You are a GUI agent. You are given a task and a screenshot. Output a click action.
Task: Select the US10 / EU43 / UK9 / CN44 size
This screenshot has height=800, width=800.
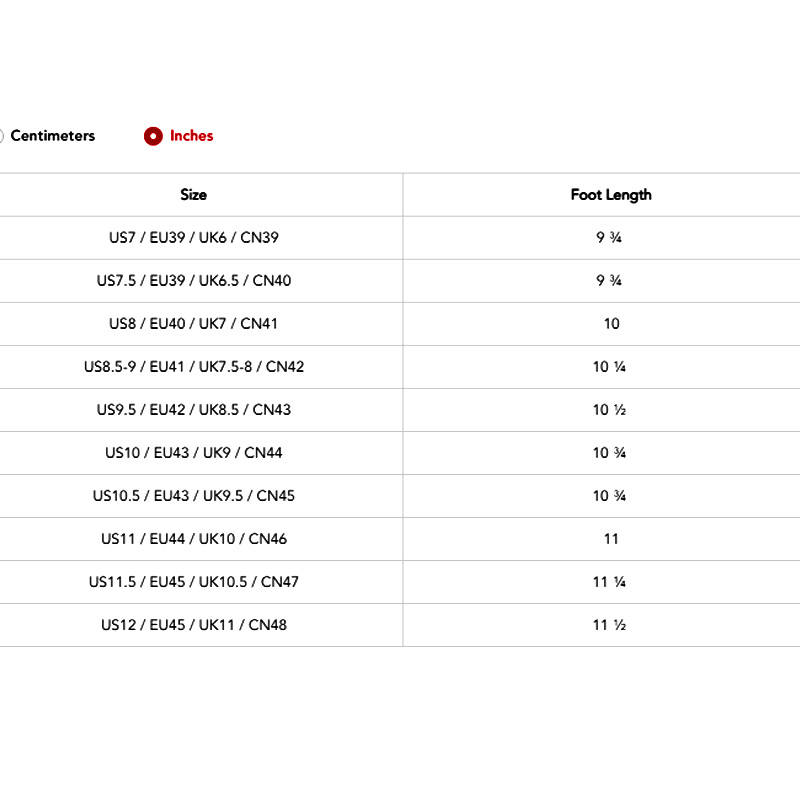pos(194,453)
